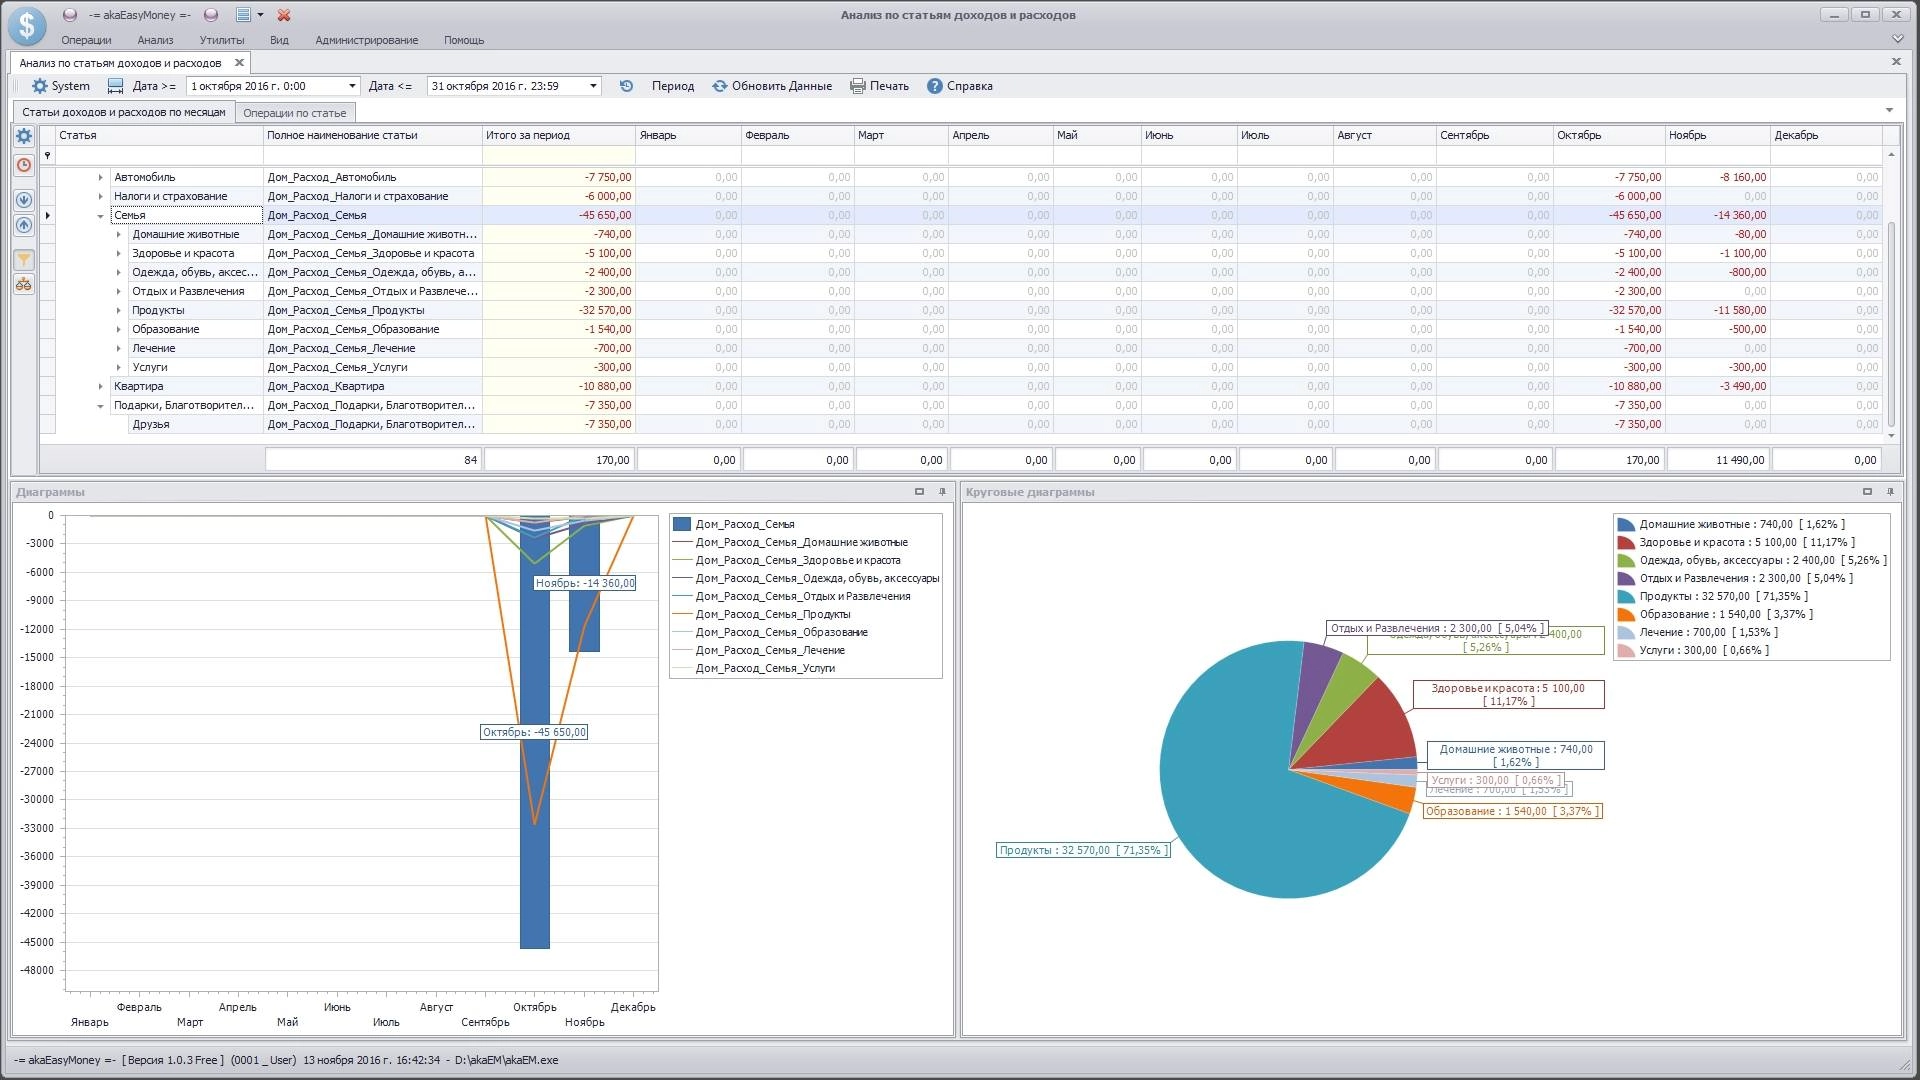Close the document area with right X
Image resolution: width=1920 pixels, height=1080 pixels.
coord(1896,62)
